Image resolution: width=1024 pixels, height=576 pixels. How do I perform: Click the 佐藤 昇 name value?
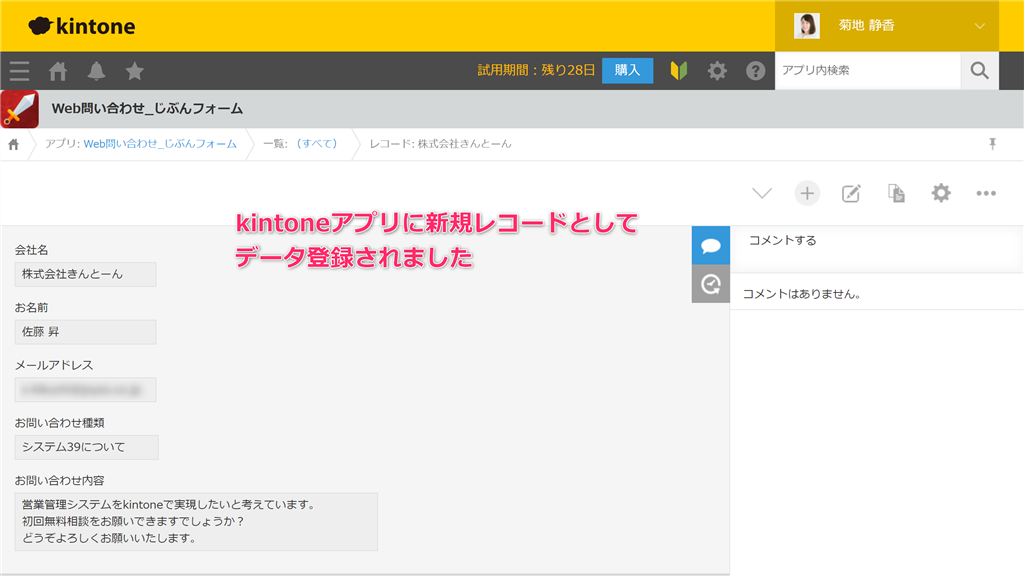tap(86, 332)
